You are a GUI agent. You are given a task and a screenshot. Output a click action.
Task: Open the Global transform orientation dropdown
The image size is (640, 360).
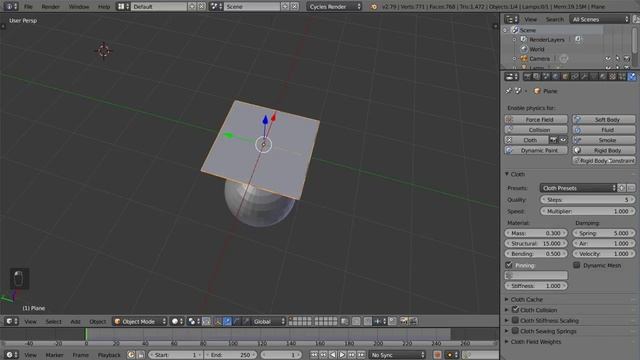[x=268, y=322]
